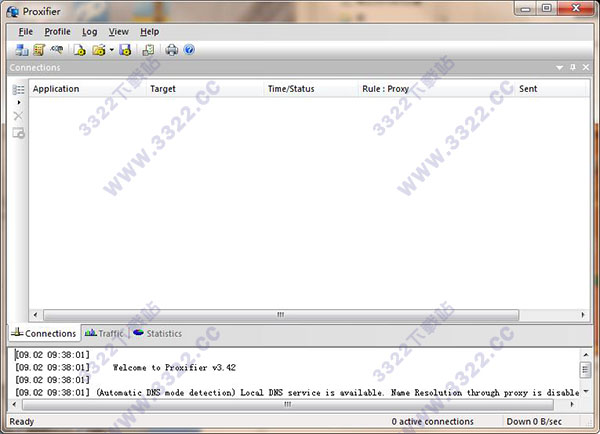Click the bottom sidebar icon below the X
600x434 pixels.
click(18, 133)
